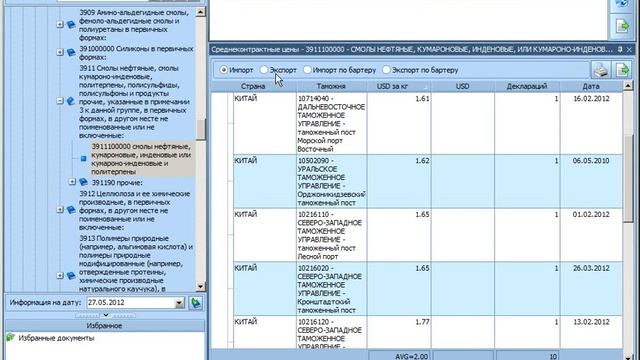This screenshot has width=640, height=360.
Task: Click the tree panel scrollbar thumb
Action: pyautogui.click(x=200, y=130)
